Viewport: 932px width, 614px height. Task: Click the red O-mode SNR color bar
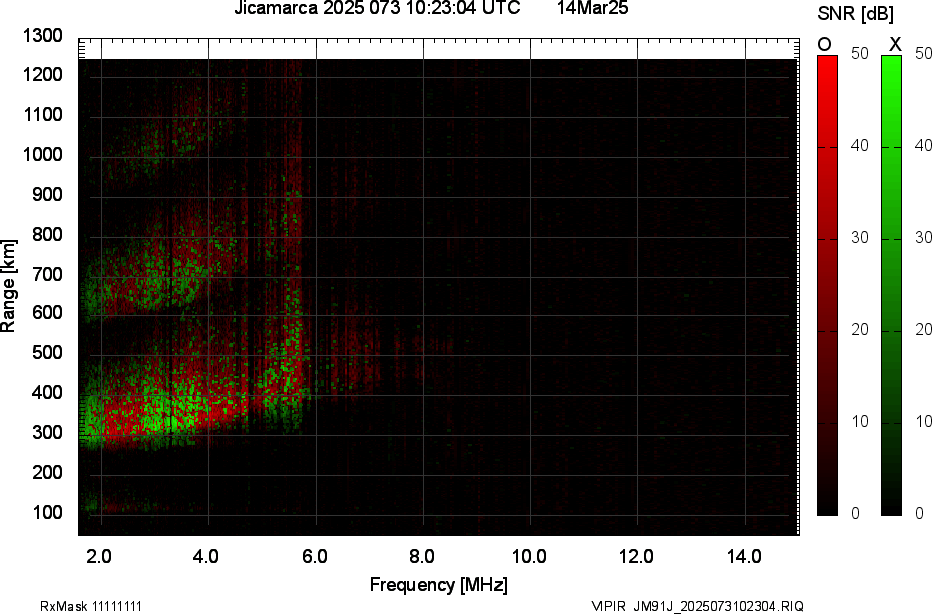point(827,285)
